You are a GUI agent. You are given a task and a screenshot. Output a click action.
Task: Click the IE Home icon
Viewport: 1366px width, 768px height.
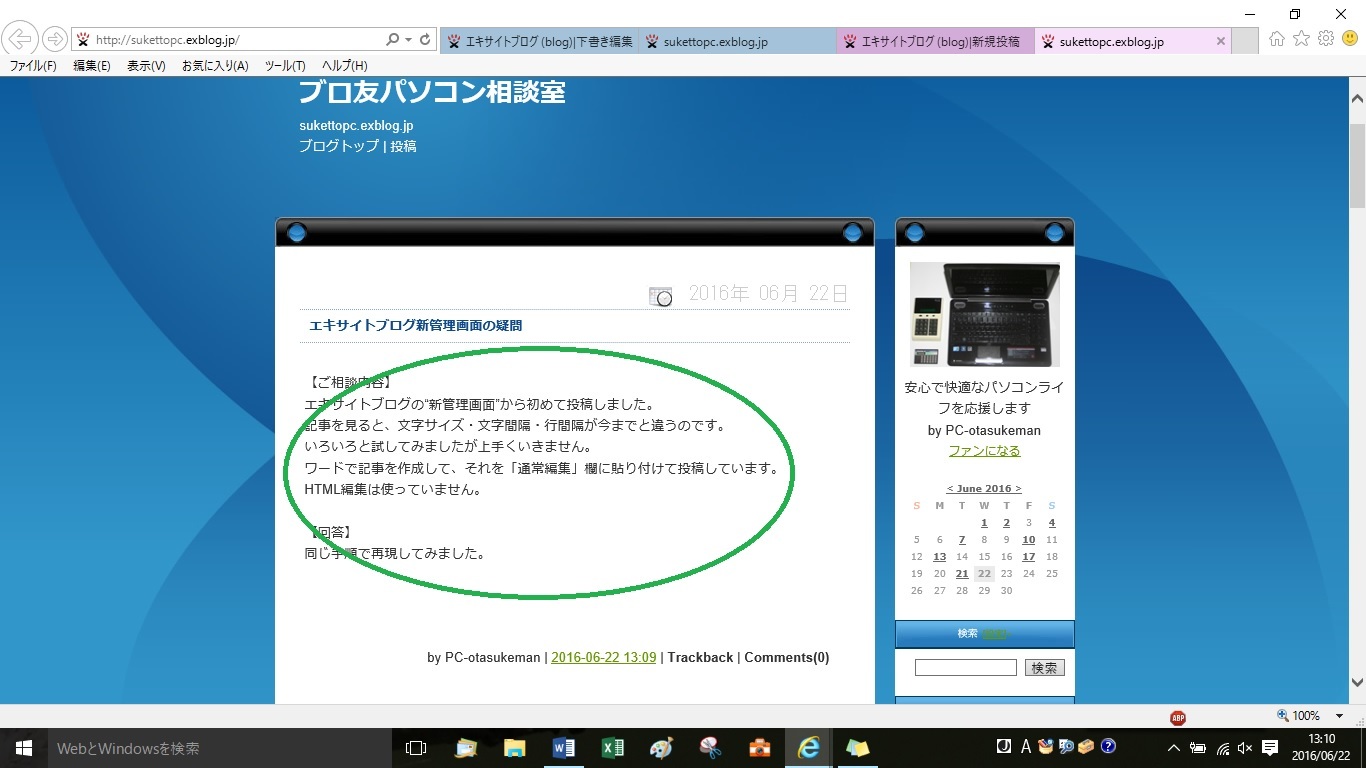point(1277,39)
